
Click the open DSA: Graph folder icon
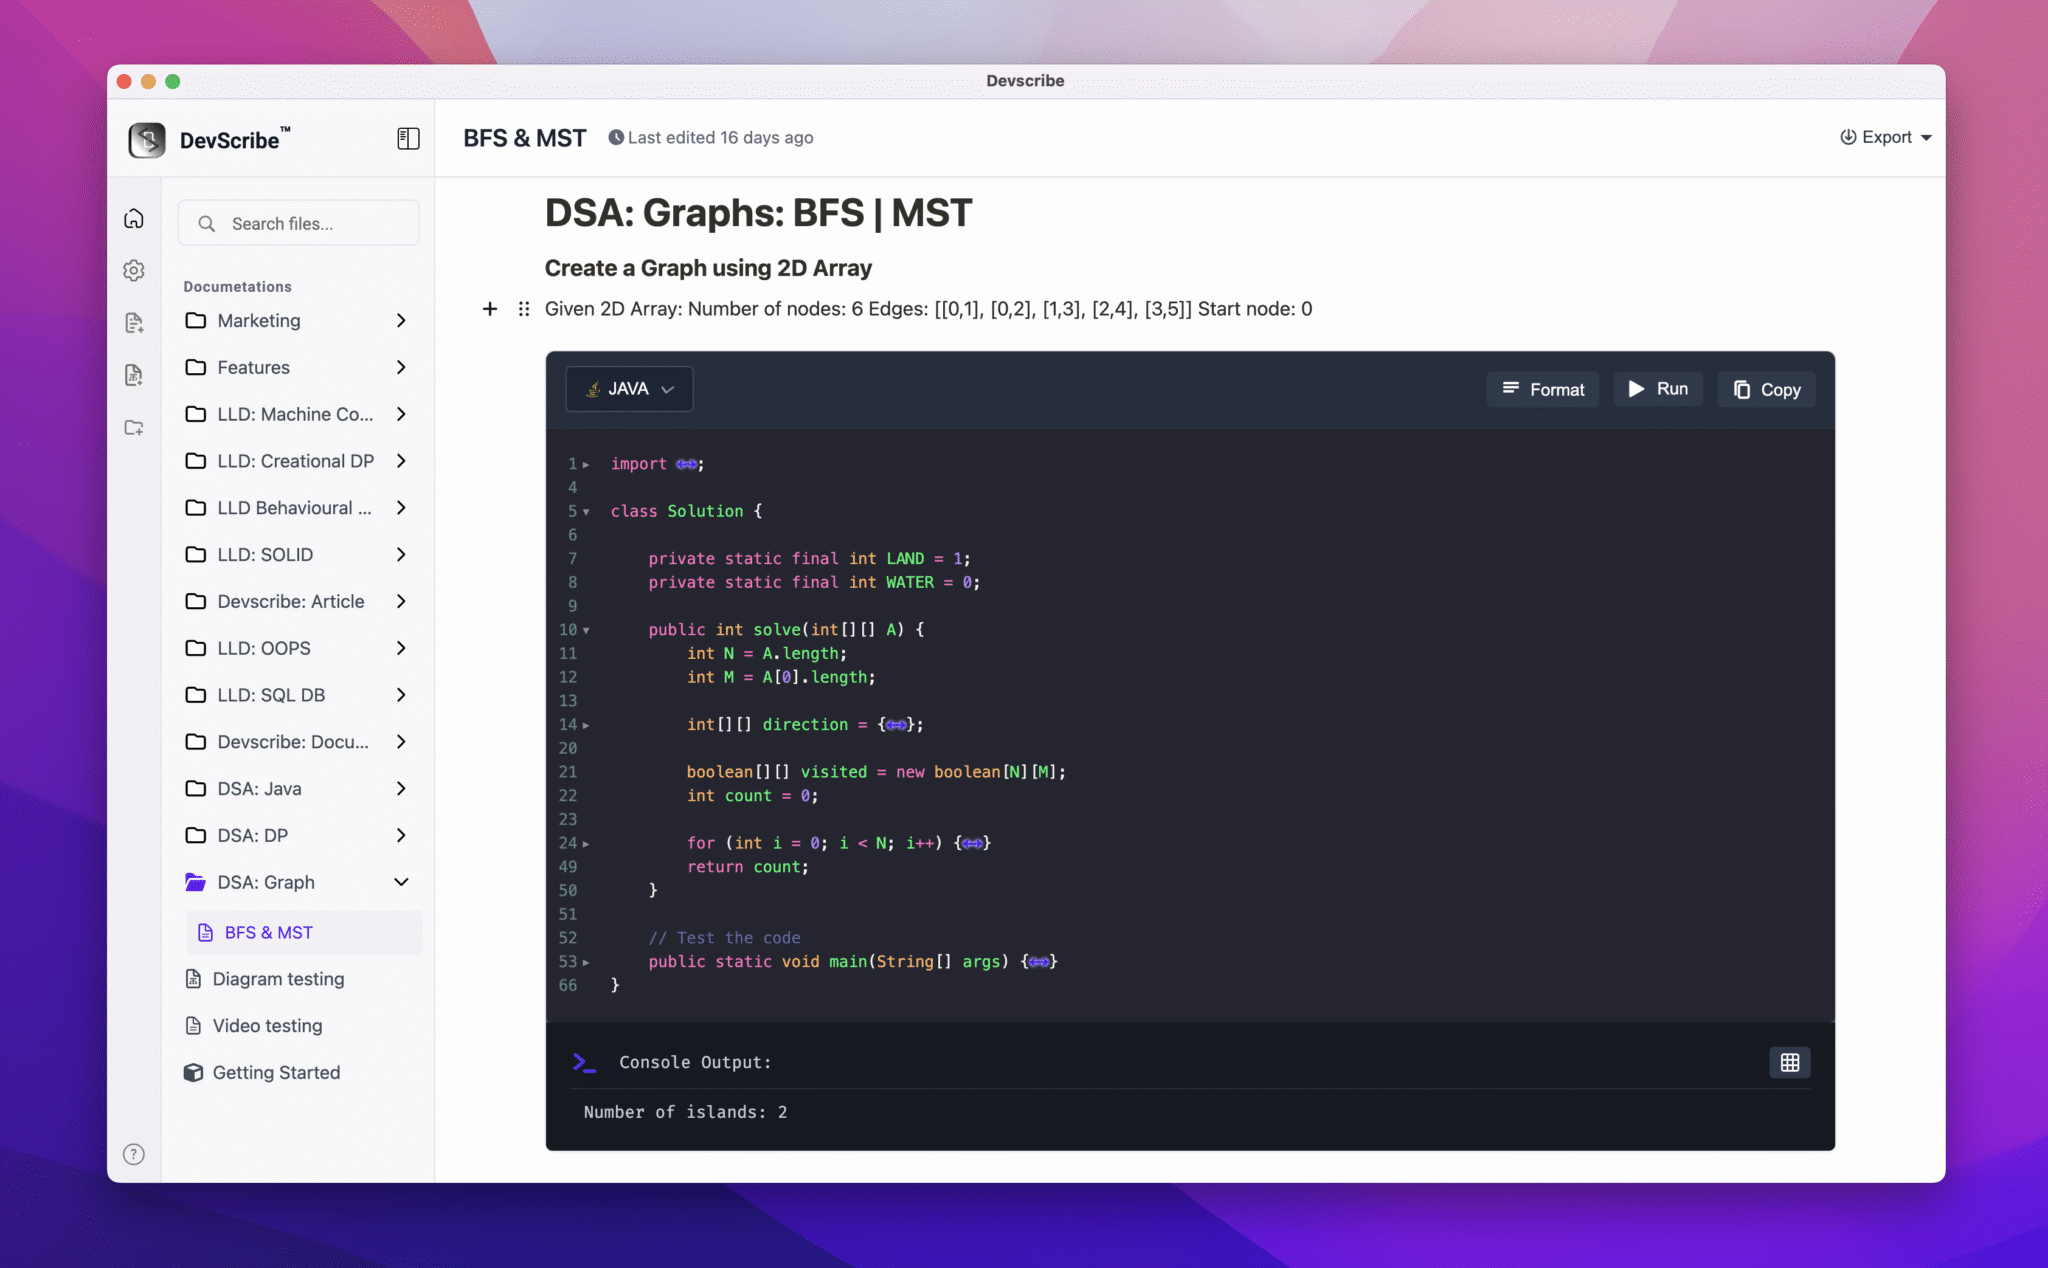(x=196, y=882)
